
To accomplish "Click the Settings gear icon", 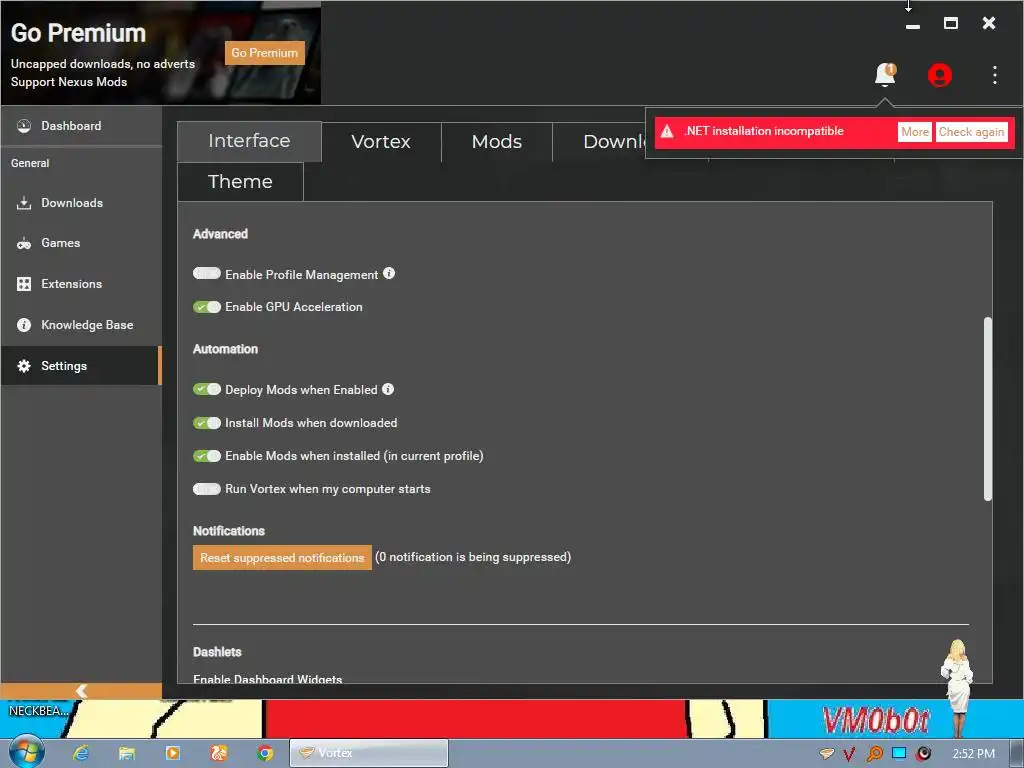I will tap(24, 366).
